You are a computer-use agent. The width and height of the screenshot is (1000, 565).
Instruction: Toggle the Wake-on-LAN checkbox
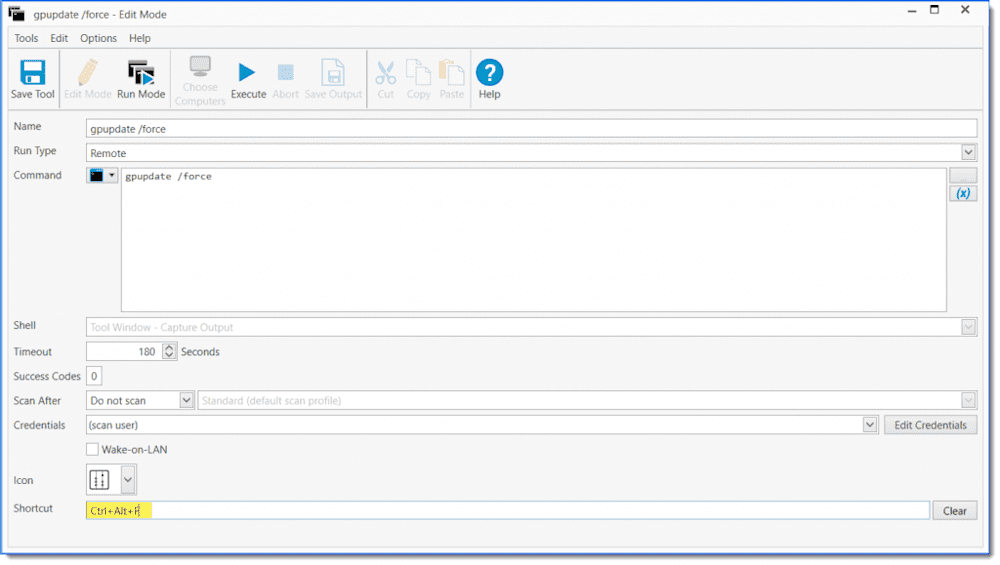[x=92, y=449]
